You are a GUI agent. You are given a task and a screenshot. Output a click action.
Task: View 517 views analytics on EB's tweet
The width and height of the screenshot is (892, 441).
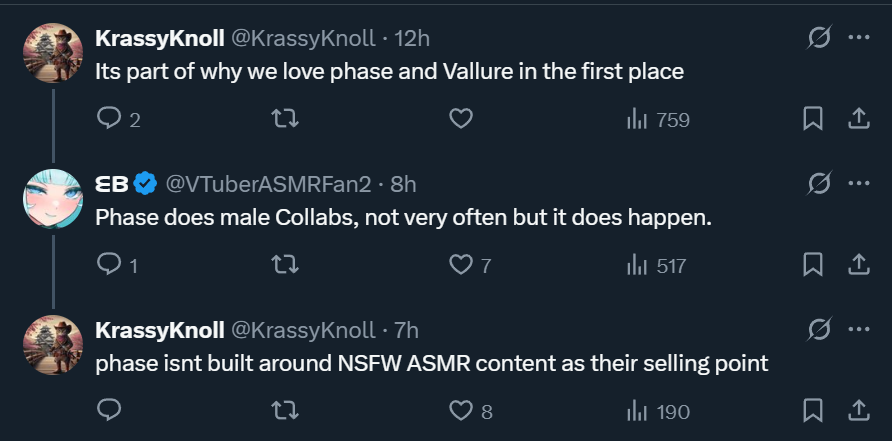coord(656,266)
